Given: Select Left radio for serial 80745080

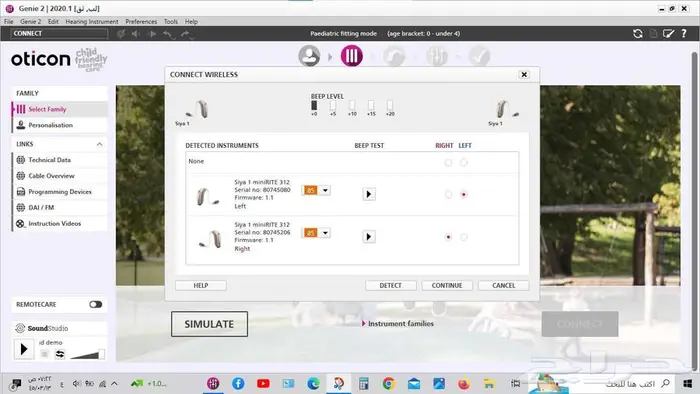Looking at the screenshot, I should pos(464,195).
